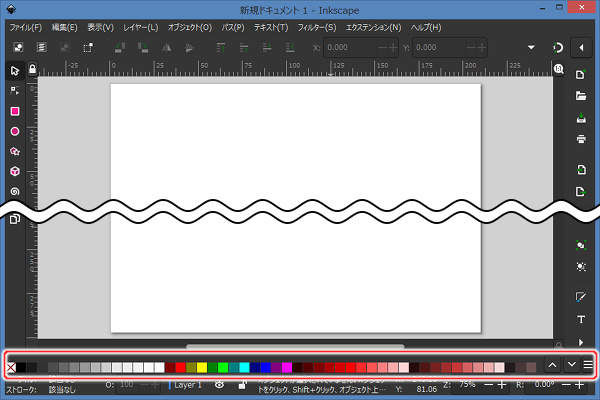Viewport: 600px width, 400px height.
Task: Pick the yellow swatch in palette
Action: pyautogui.click(x=202, y=368)
